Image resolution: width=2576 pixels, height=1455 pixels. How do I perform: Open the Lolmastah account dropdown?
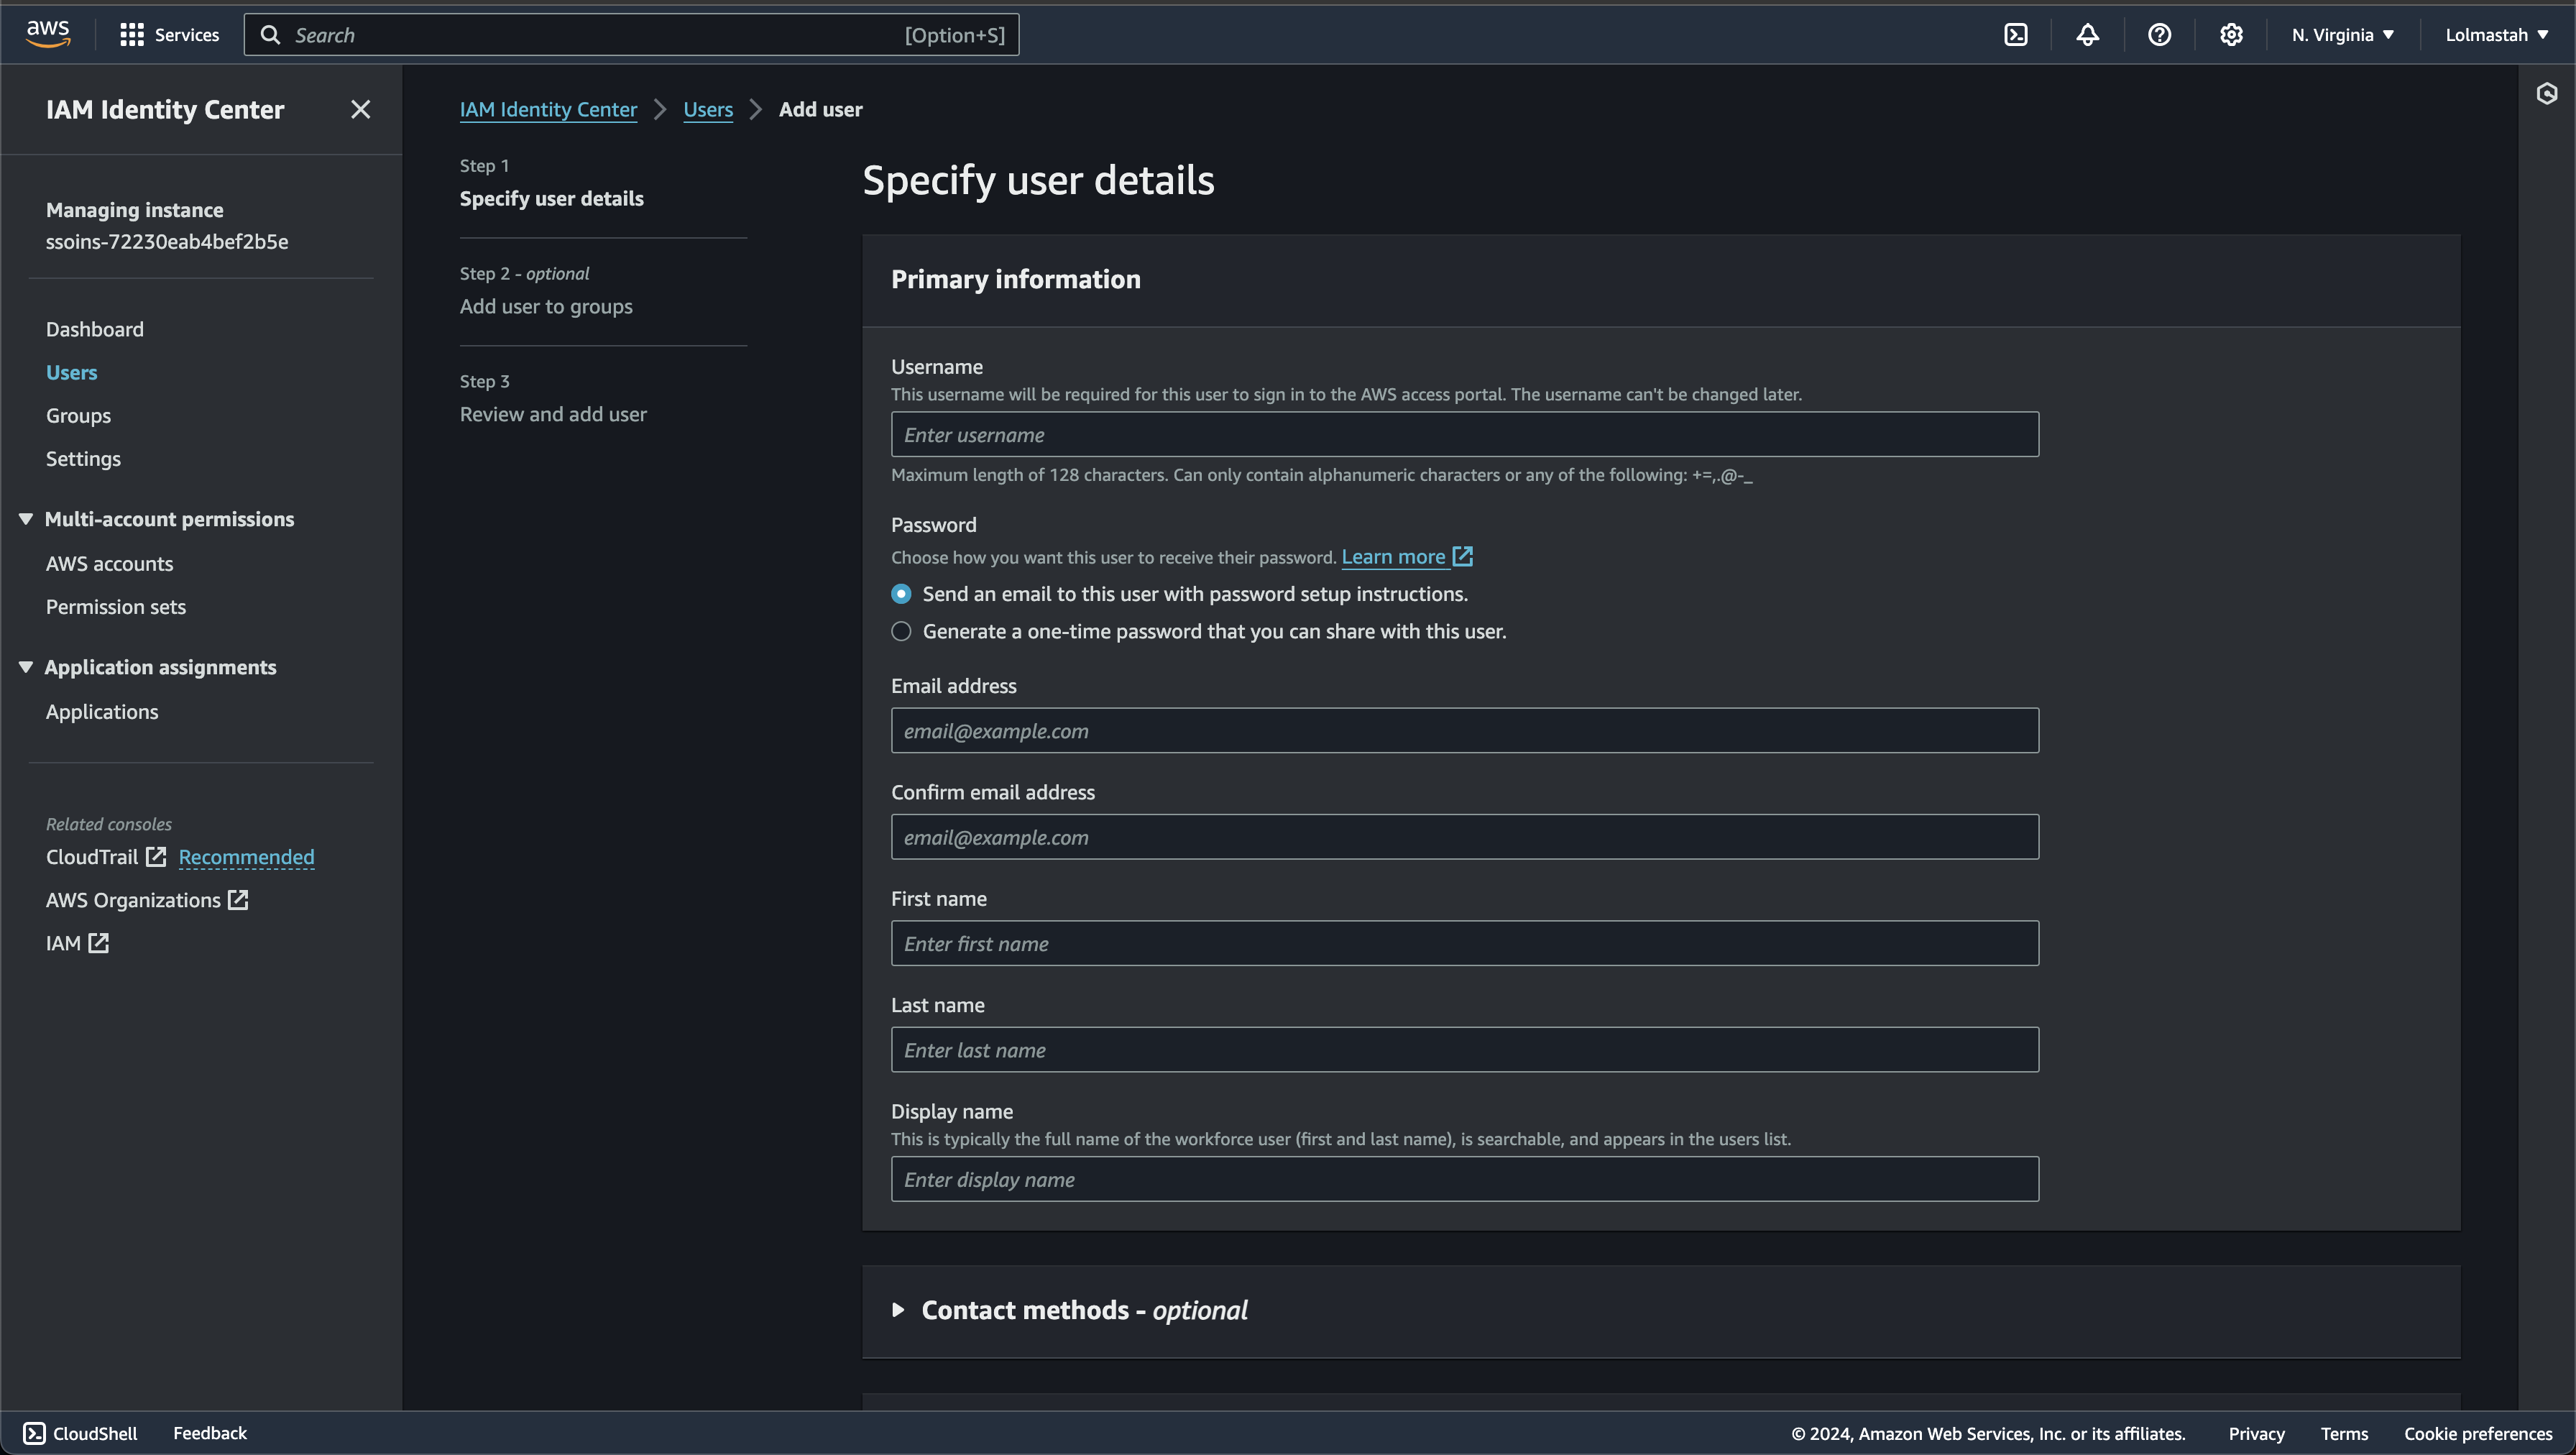point(2496,35)
